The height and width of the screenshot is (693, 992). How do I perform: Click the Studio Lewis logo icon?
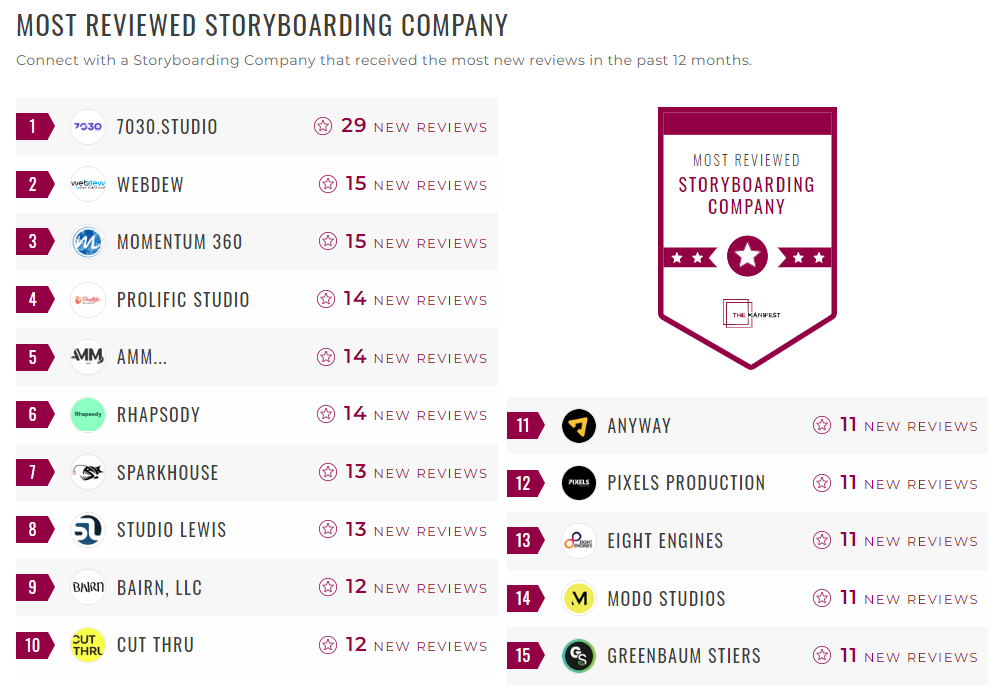pos(88,530)
